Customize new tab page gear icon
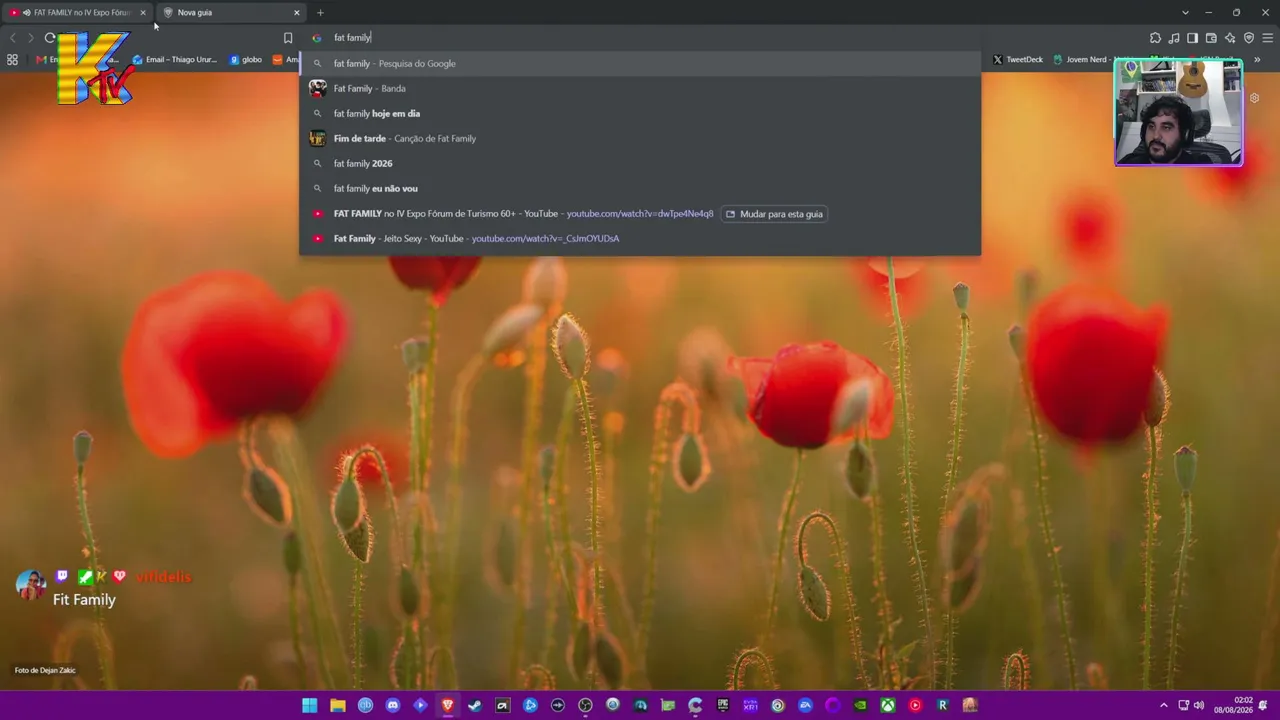Viewport: 1280px width, 720px height. point(1255,98)
